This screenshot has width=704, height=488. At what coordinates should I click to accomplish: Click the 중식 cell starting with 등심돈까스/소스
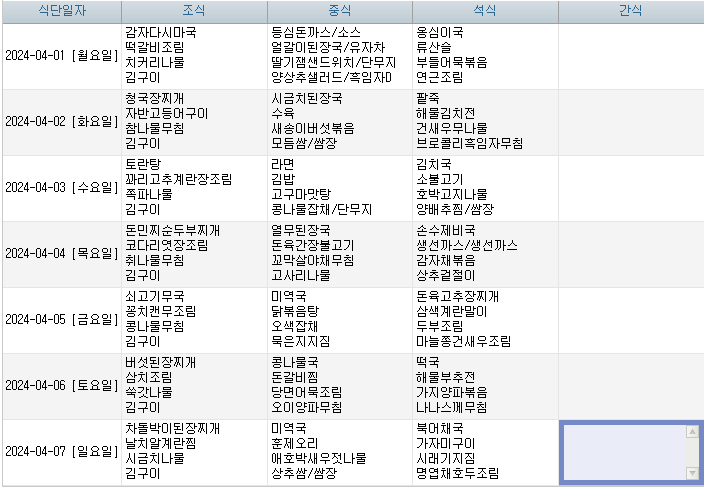[339, 56]
